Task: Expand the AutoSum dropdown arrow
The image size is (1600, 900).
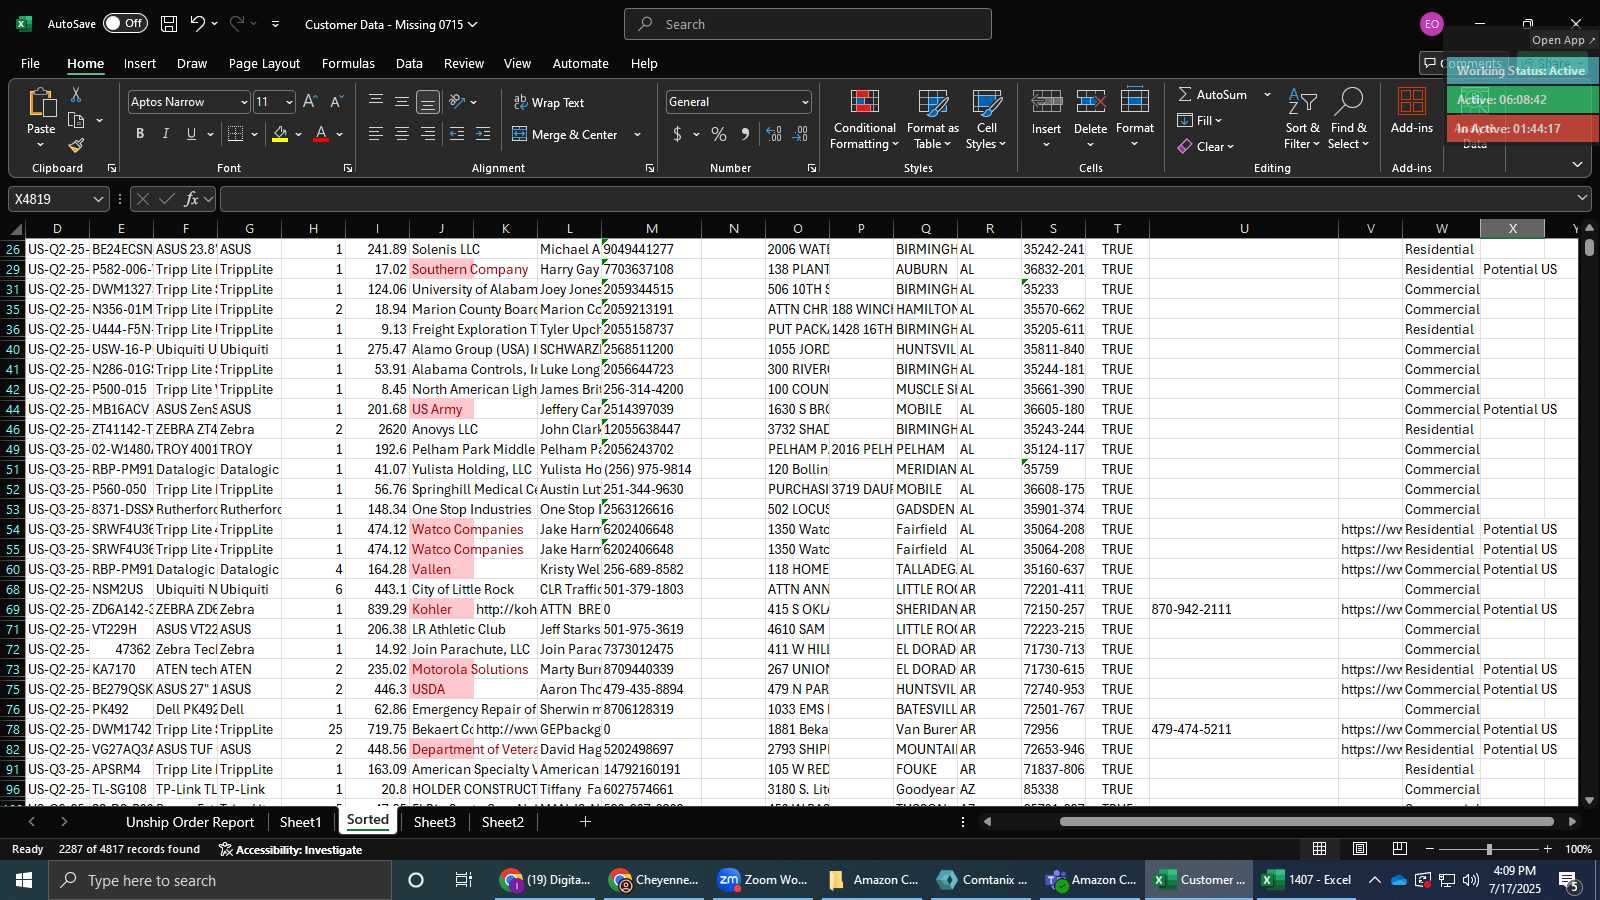Action: (x=1267, y=94)
